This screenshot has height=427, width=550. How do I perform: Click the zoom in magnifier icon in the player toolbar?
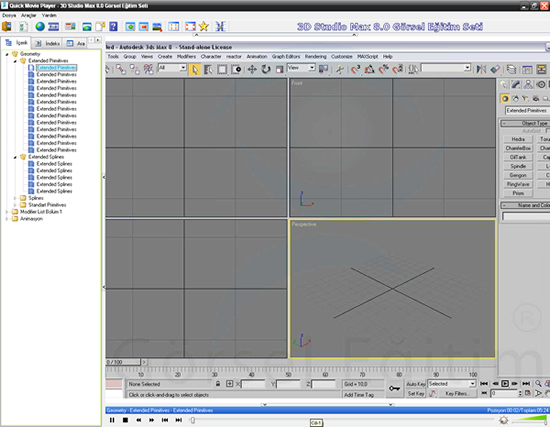coord(130,26)
